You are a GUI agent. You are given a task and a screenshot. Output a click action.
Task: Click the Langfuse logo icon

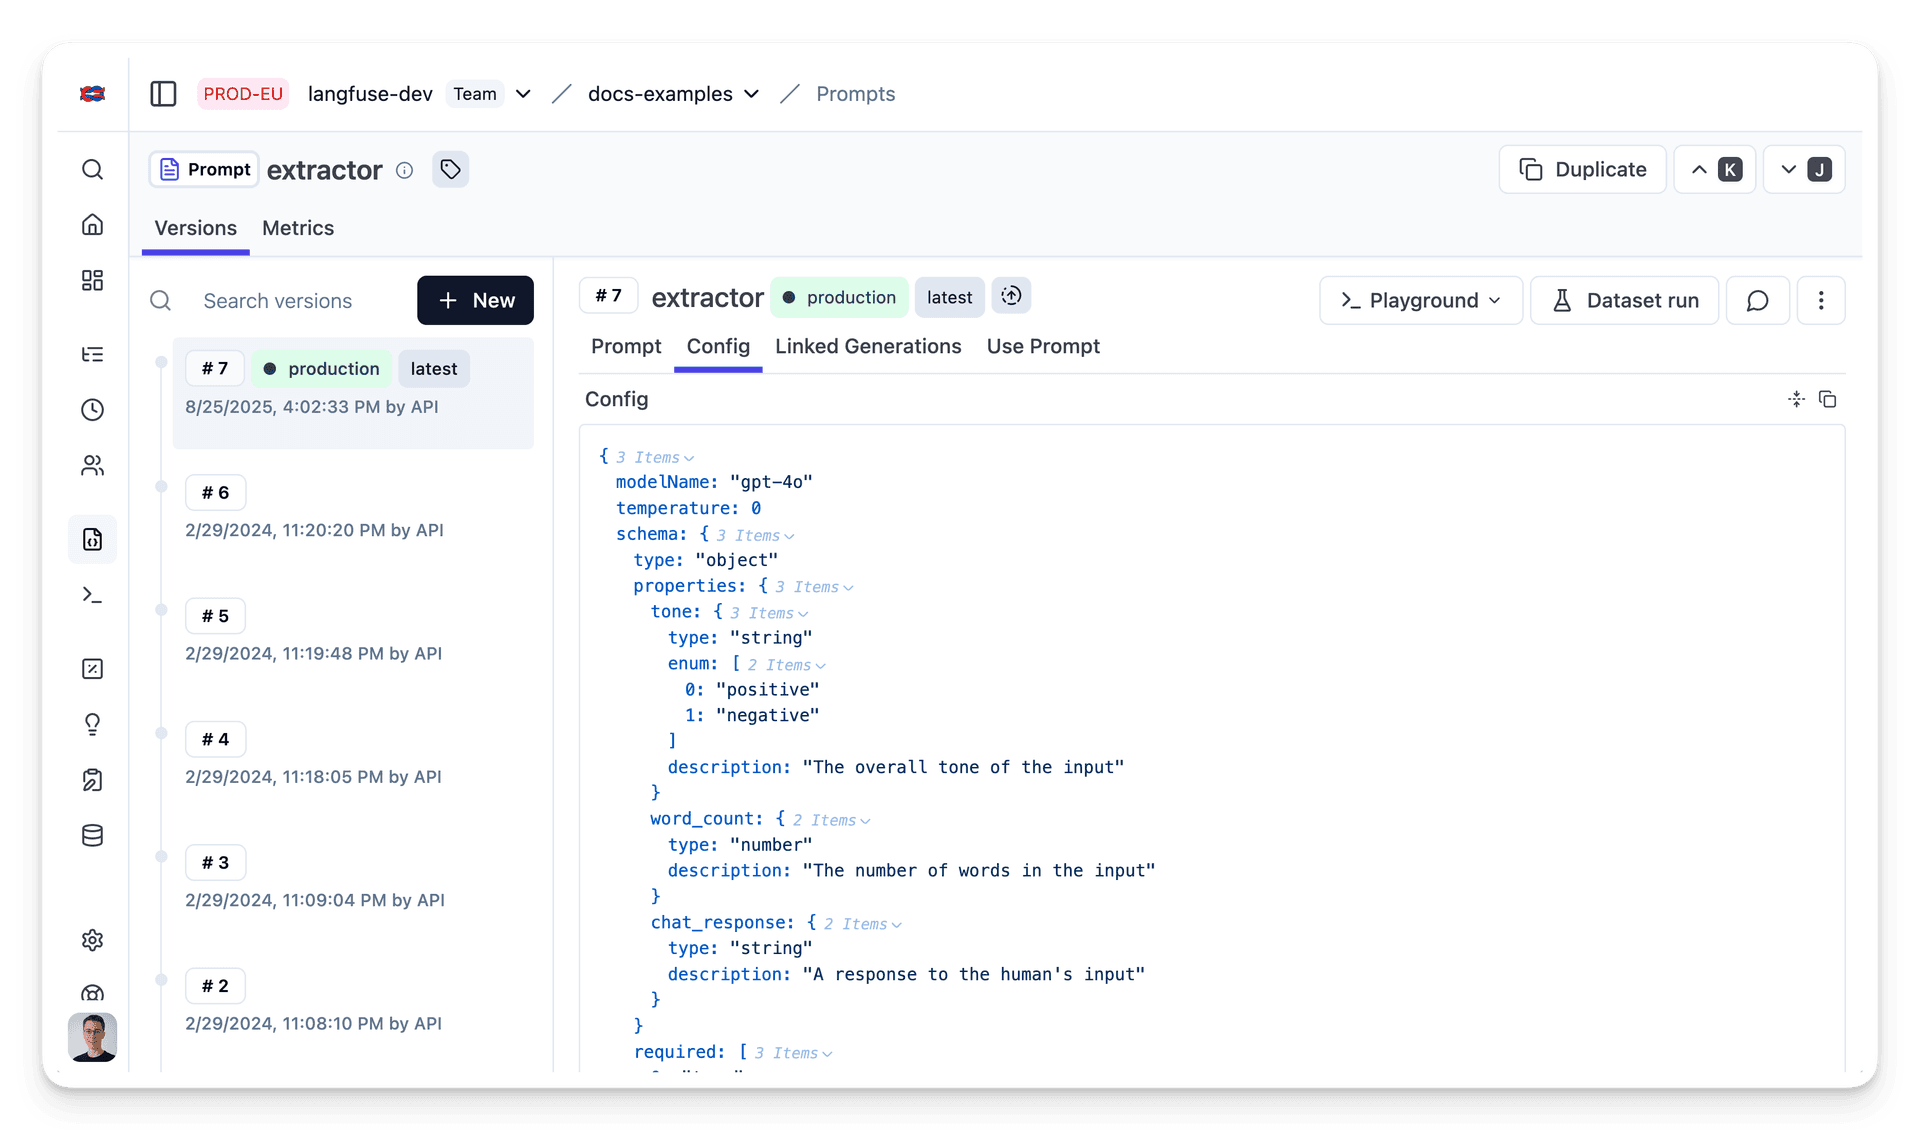pos(92,94)
